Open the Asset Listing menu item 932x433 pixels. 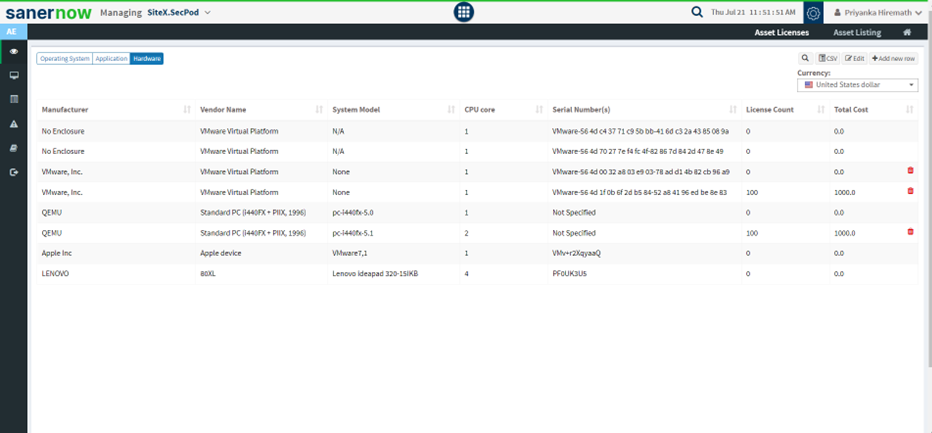click(857, 33)
